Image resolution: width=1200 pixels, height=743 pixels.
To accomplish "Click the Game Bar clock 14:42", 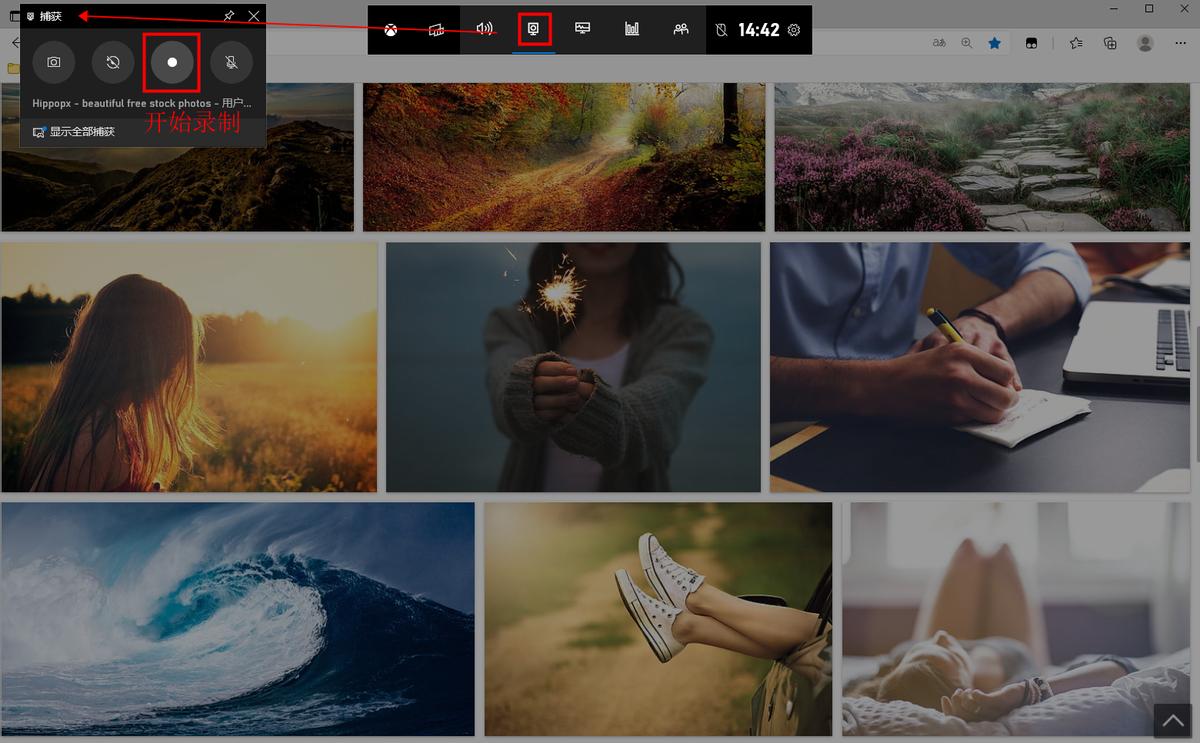I will point(759,30).
